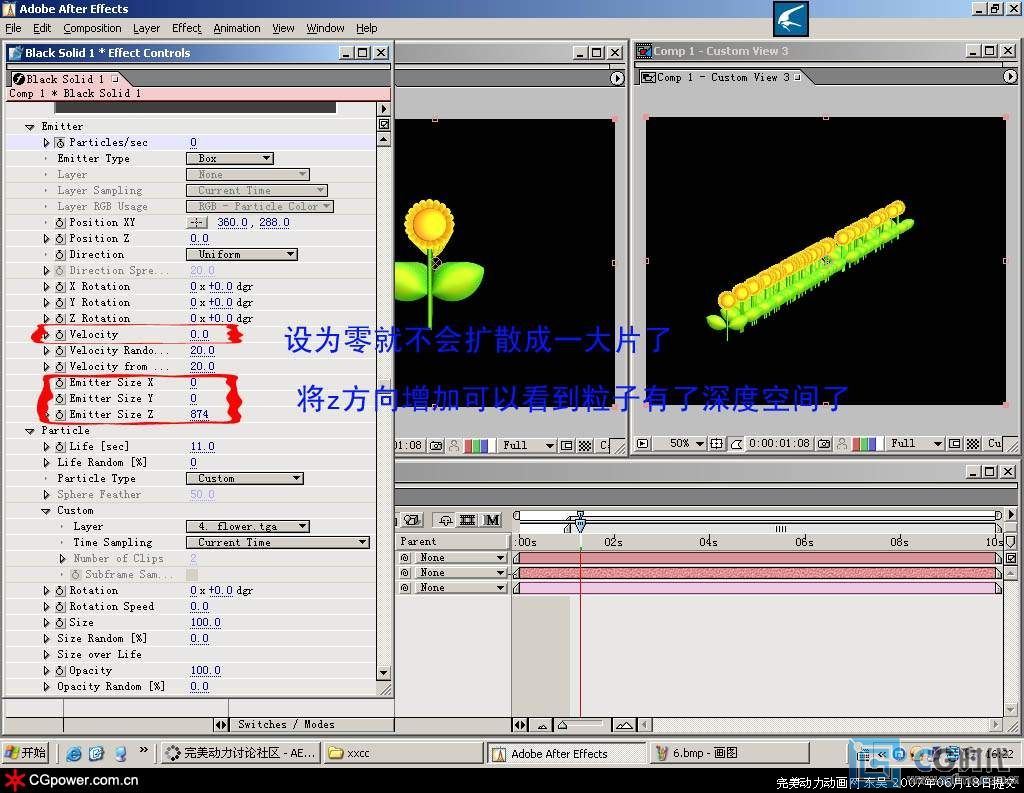The image size is (1024, 793).
Task: Toggle shy layers button in timeline
Action: click(x=445, y=520)
